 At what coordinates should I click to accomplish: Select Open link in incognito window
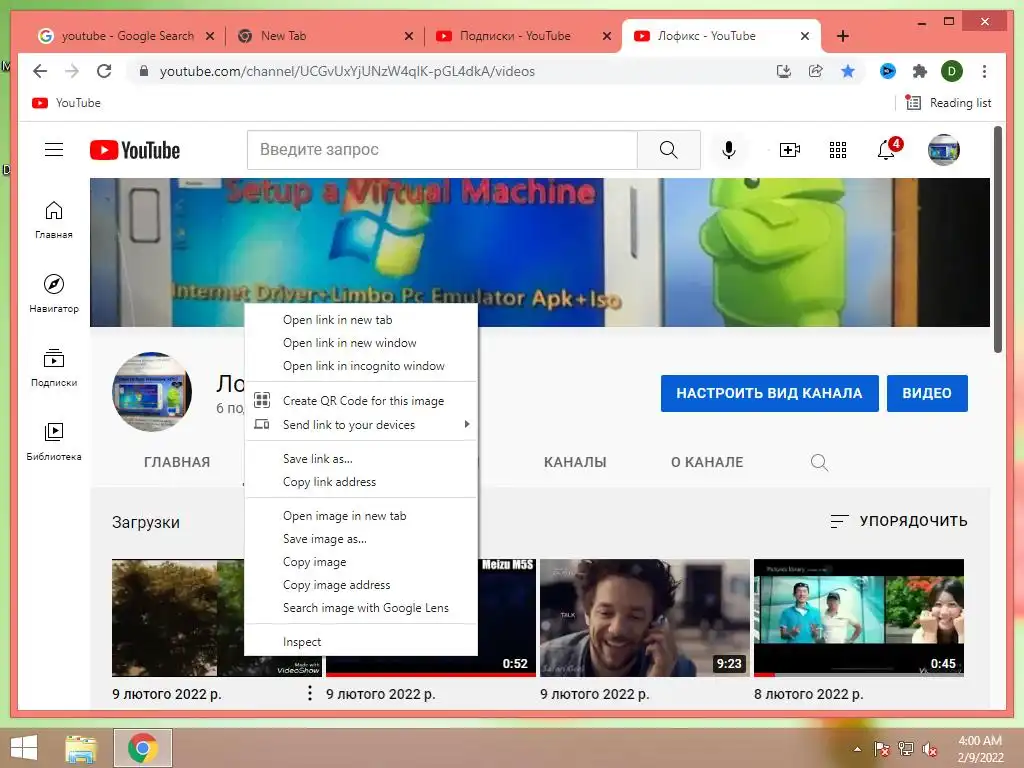(x=361, y=366)
